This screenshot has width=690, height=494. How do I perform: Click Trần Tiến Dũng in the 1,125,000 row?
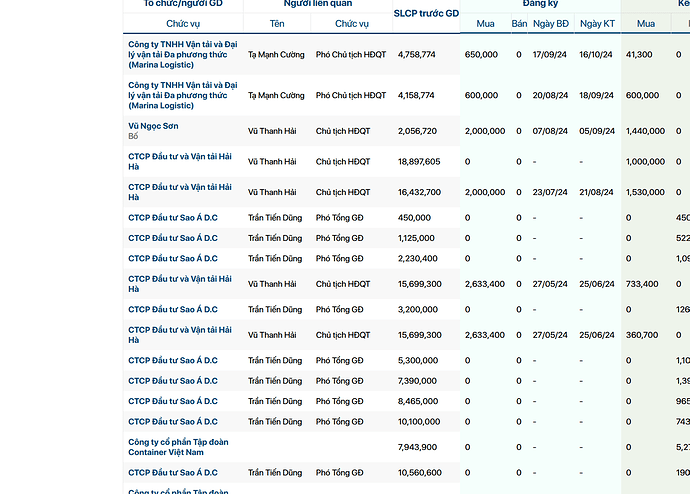(x=275, y=238)
